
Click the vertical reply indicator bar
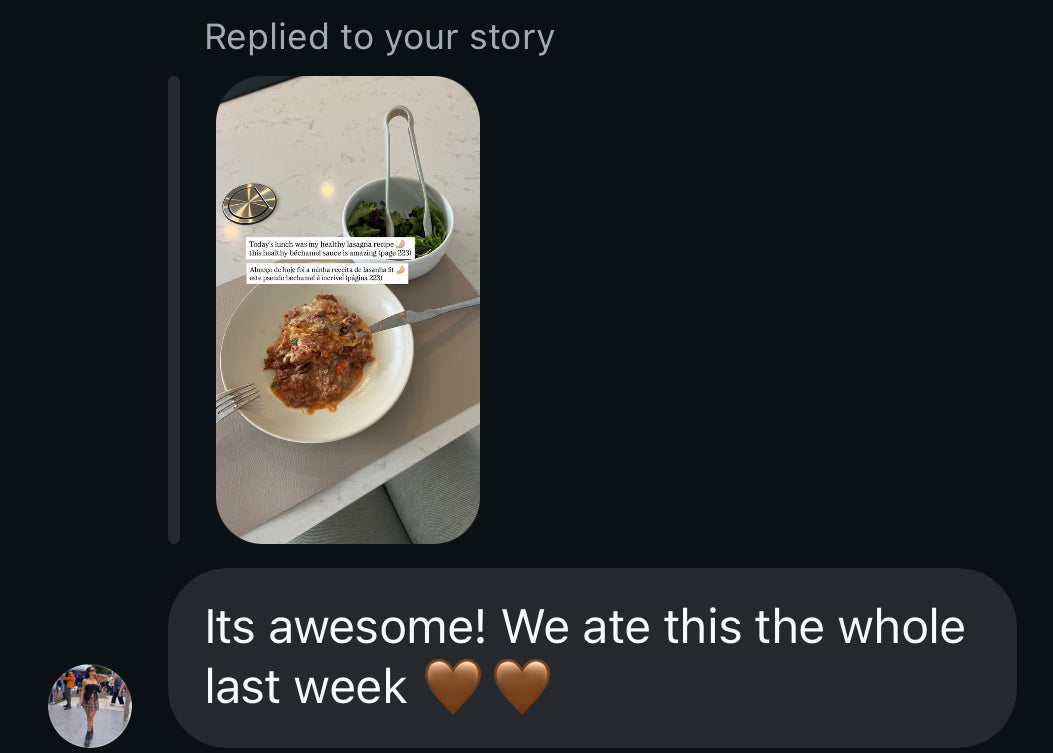pos(174,310)
